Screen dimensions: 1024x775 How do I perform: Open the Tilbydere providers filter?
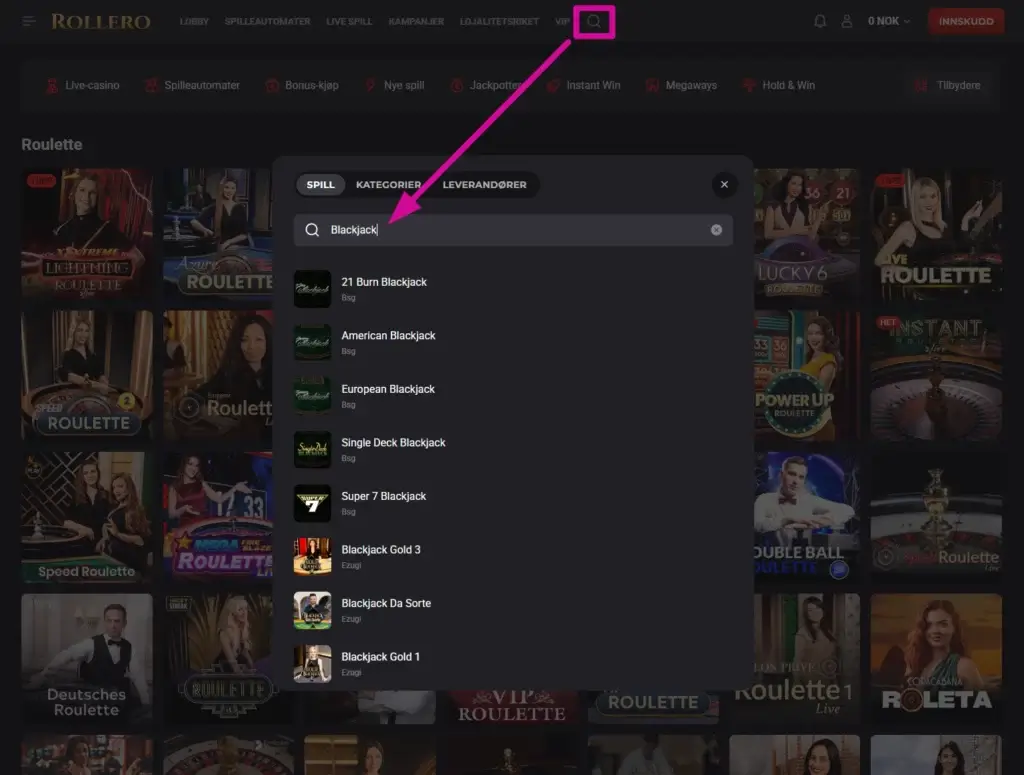click(948, 86)
